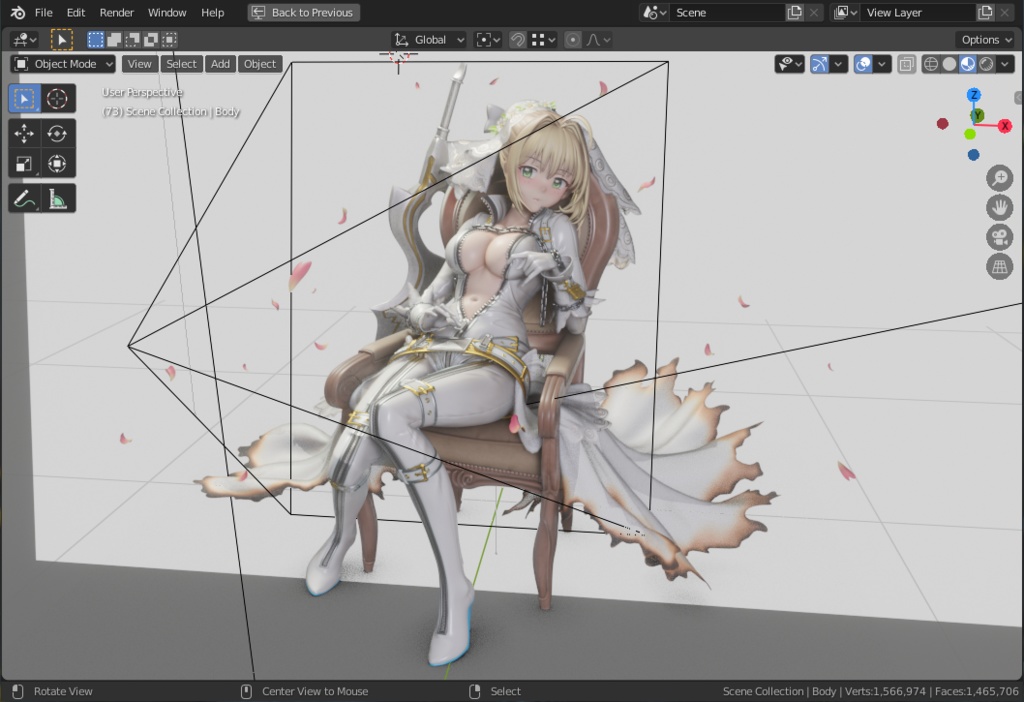Screen dimensions: 1024x702
Task: Activate the Measure tool
Action: (x=57, y=197)
